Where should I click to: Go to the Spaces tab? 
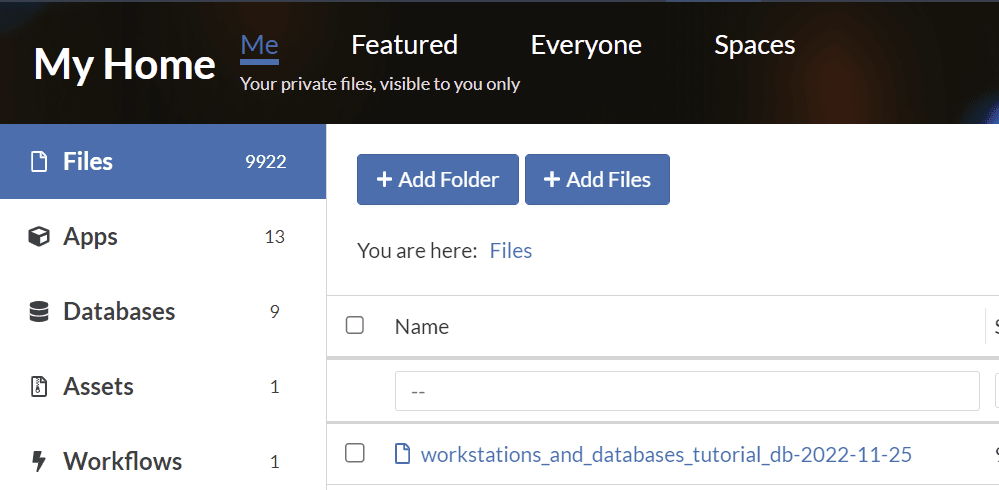pos(754,45)
